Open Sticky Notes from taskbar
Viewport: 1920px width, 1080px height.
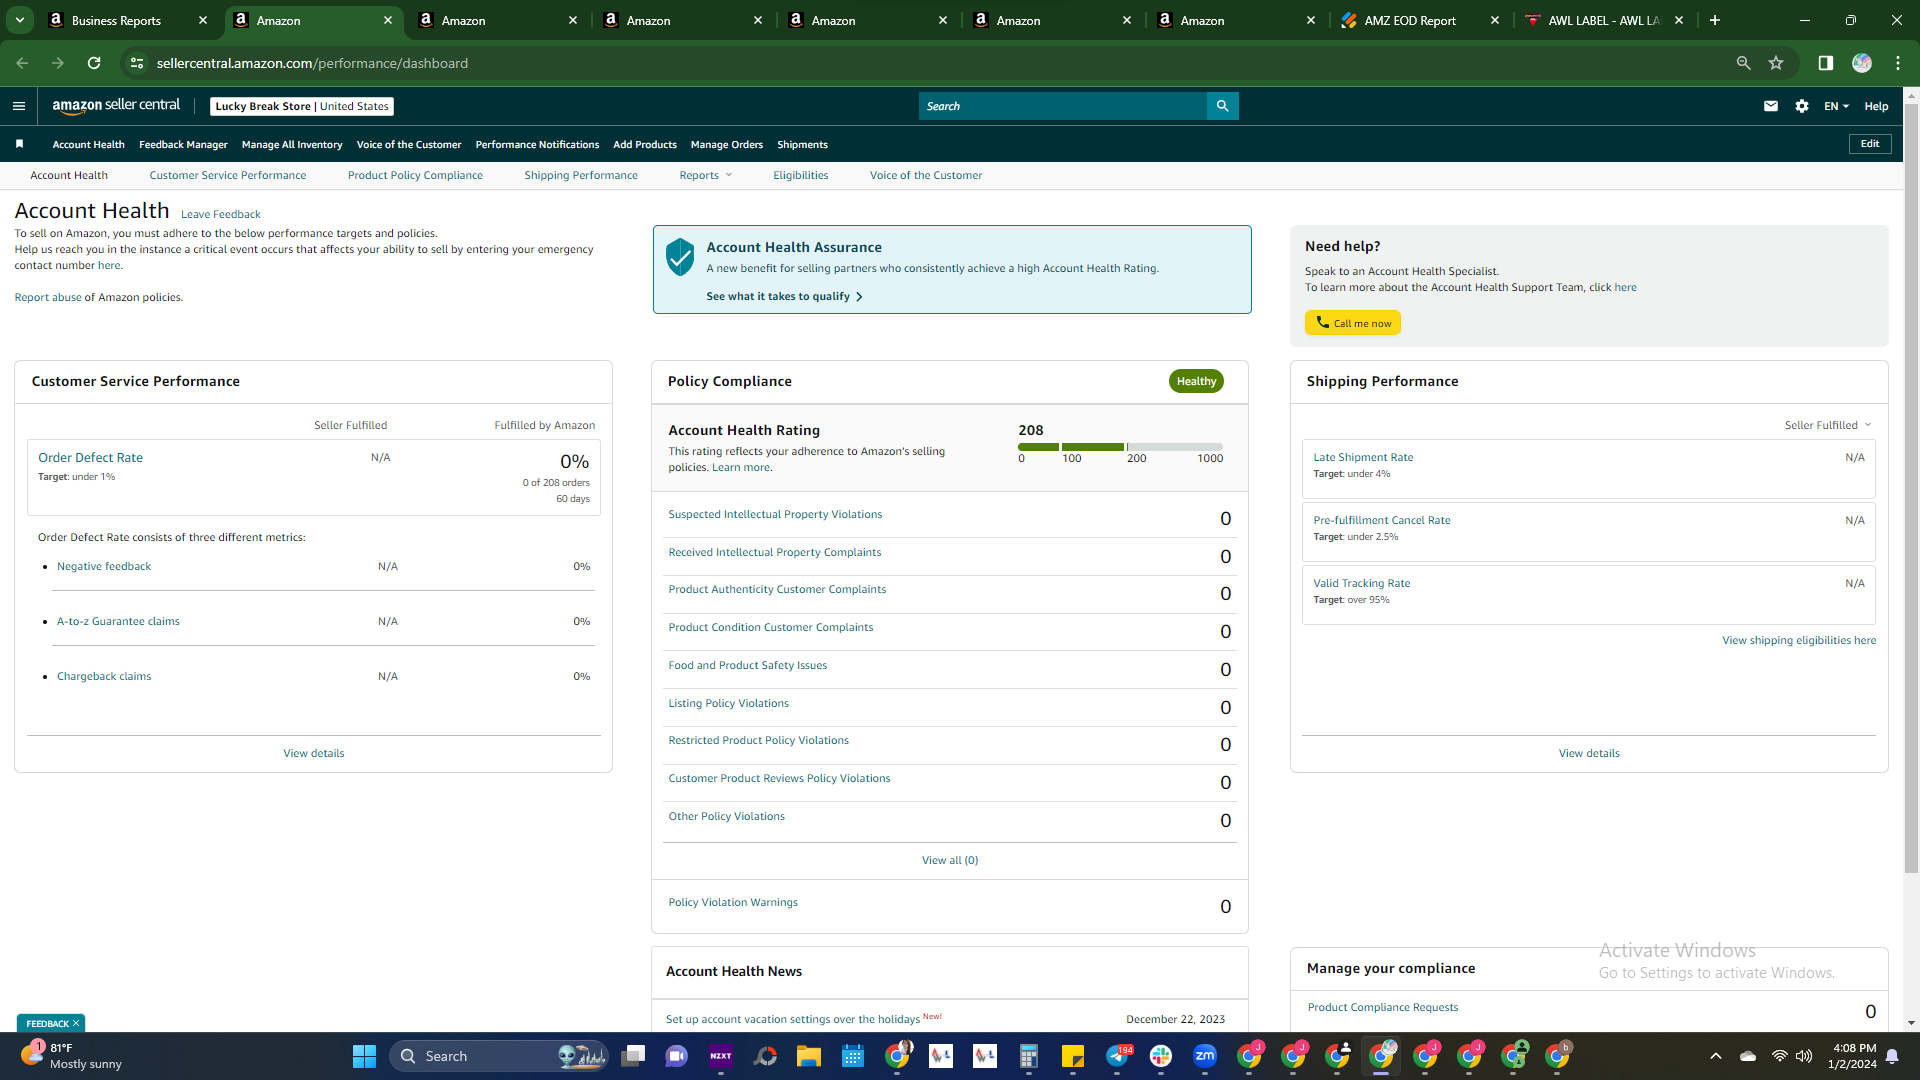[x=1072, y=1056]
